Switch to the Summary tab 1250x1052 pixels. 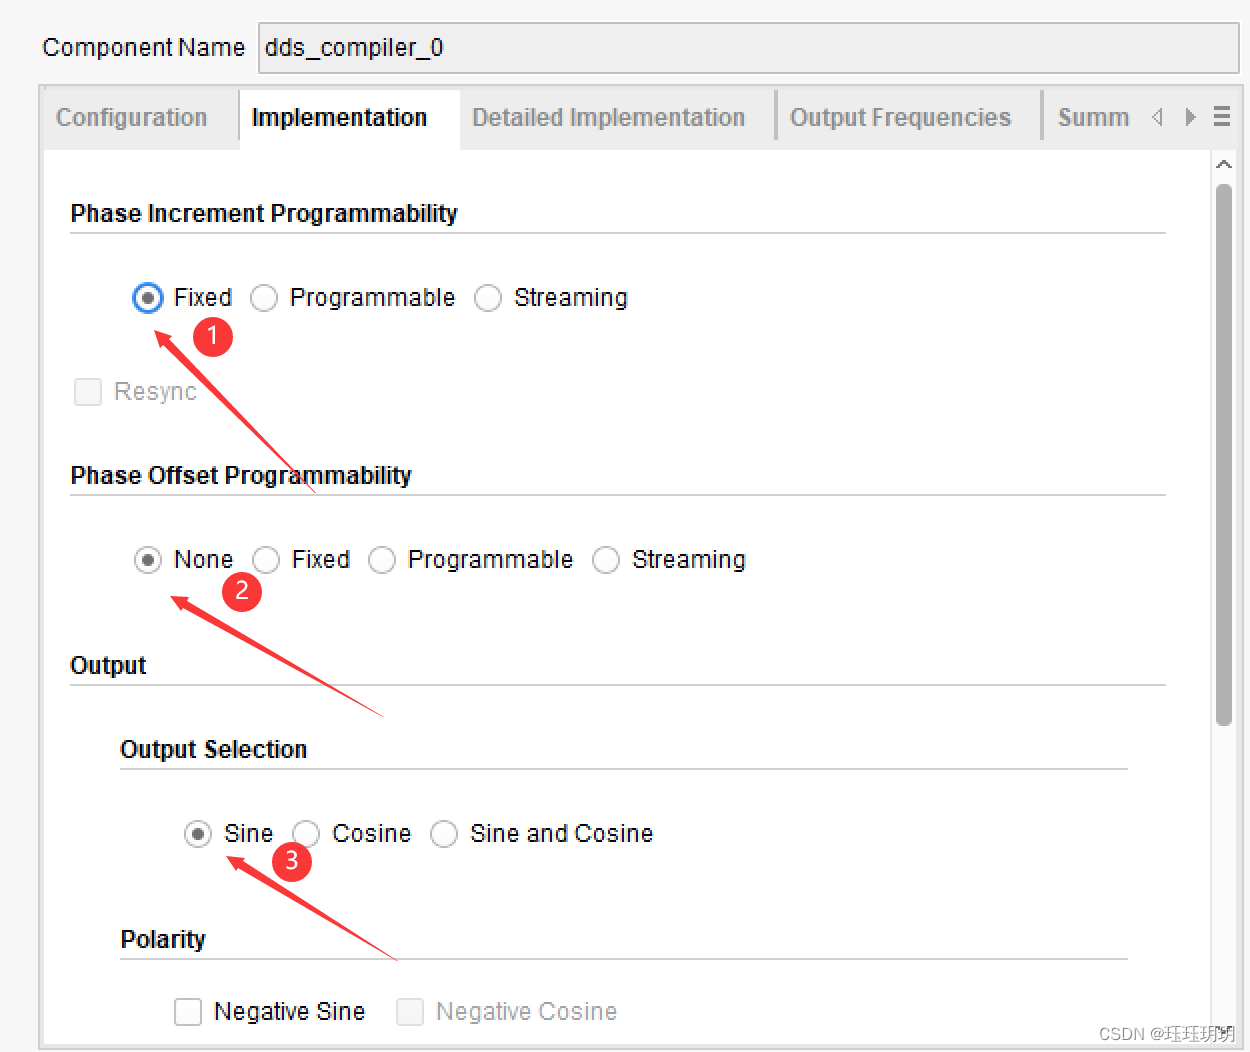1092,118
